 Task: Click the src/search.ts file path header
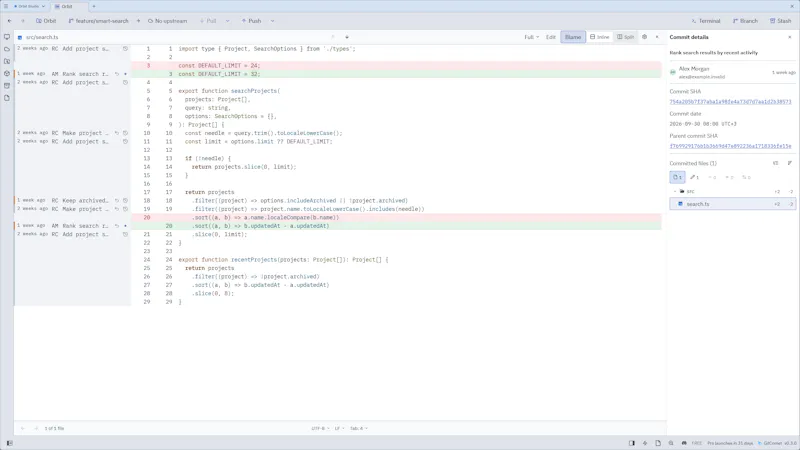pos(42,37)
